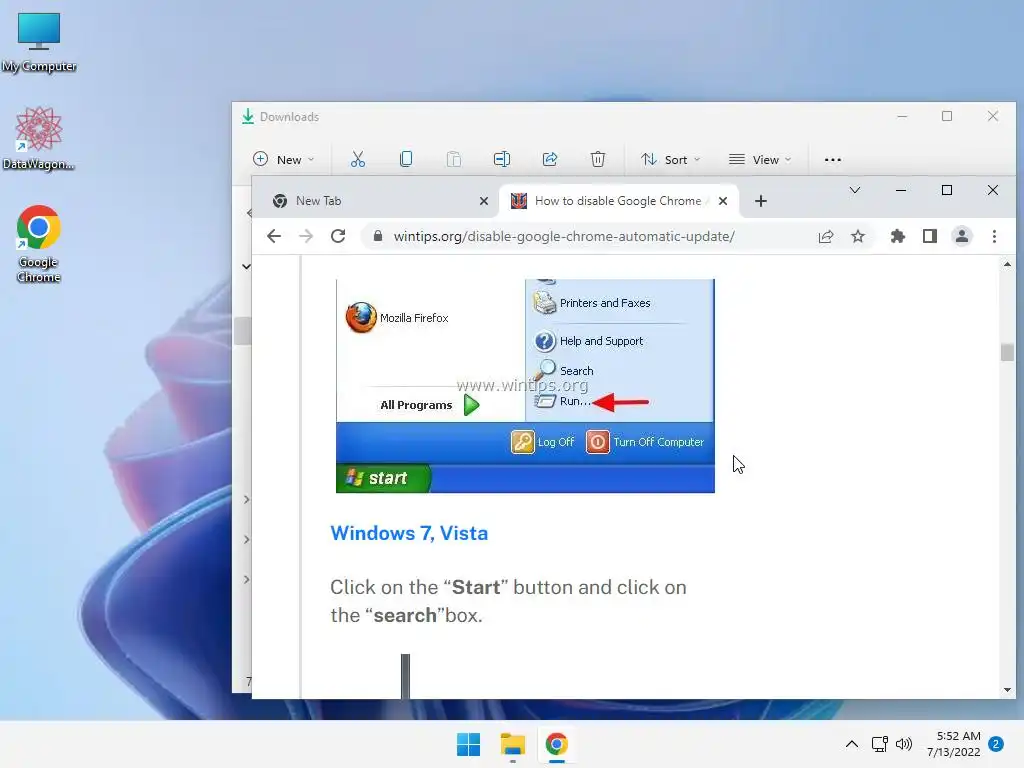Click Rename icon in Downloads window toolbar
This screenshot has height=768, width=1024.
(502, 159)
